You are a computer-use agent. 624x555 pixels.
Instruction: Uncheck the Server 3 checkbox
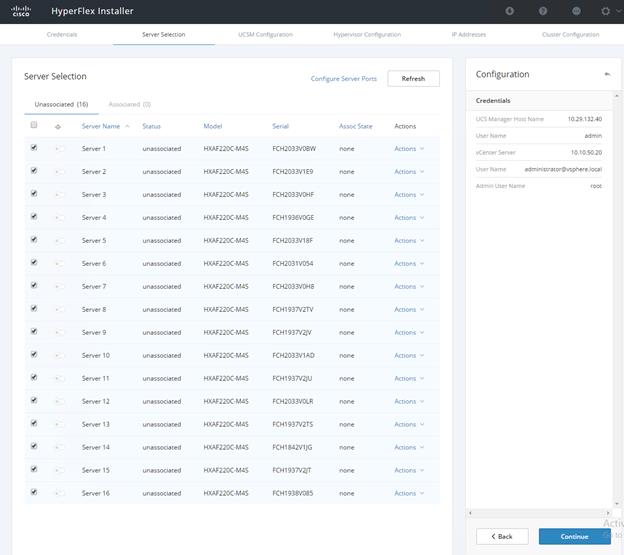coord(34,193)
